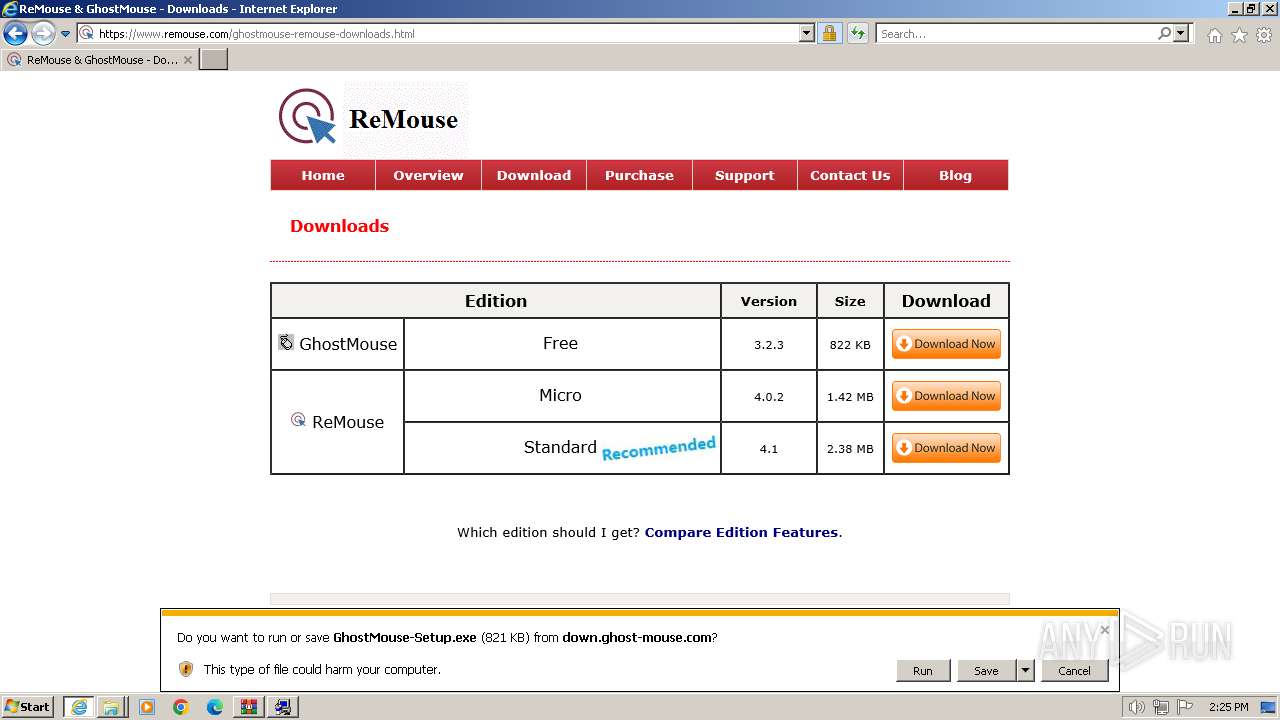Expand the Save options dropdown arrow

point(1025,671)
